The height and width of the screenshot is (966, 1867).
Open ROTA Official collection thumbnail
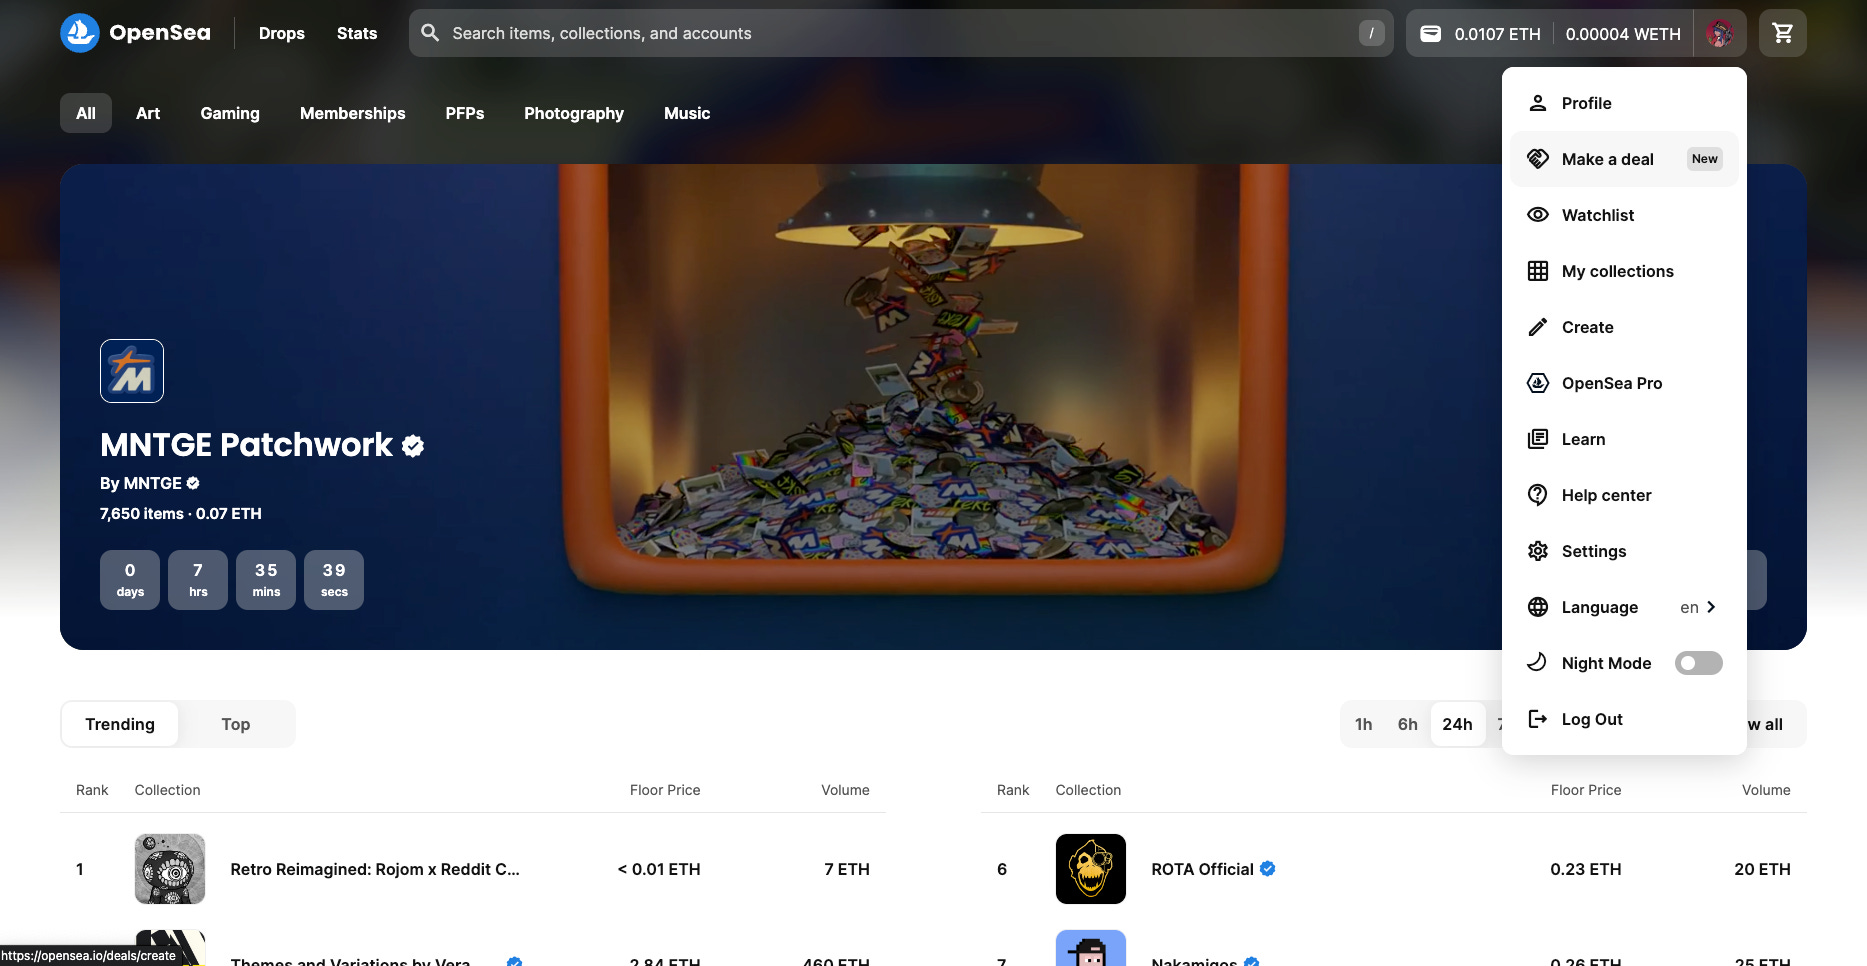click(x=1091, y=869)
